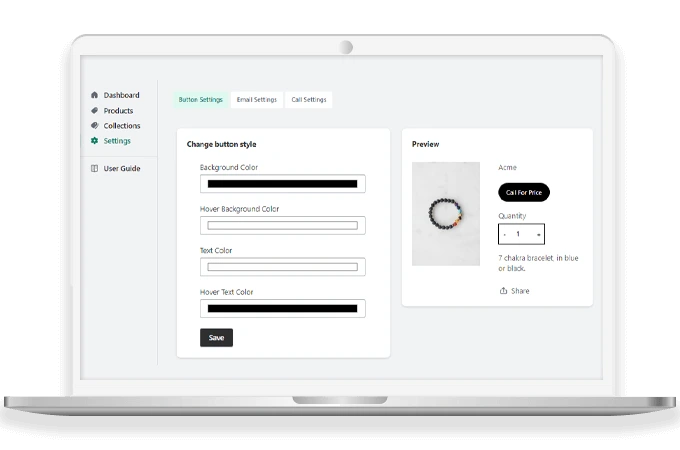Click the Call For Price button
This screenshot has width=680, height=450.
[x=524, y=192]
